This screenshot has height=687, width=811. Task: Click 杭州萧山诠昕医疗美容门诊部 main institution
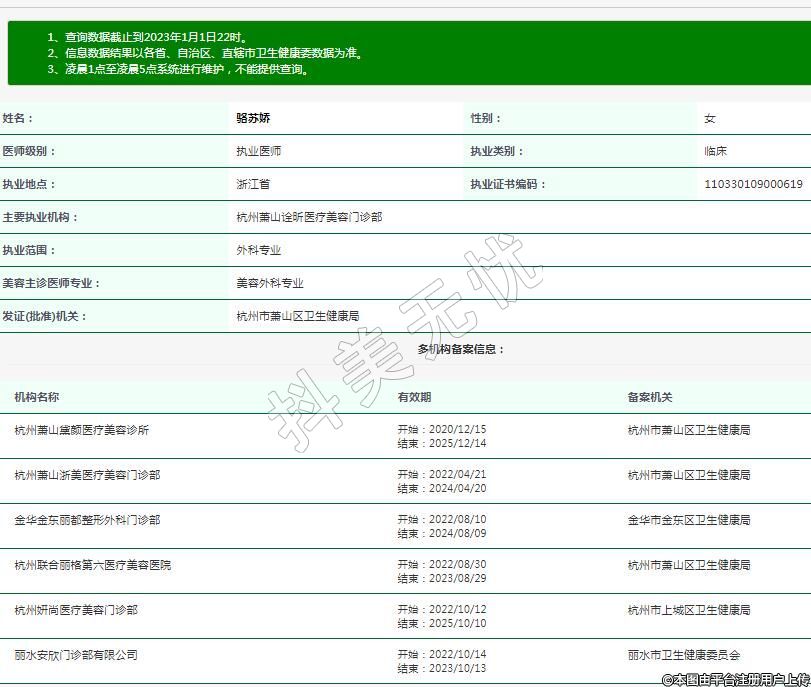[309, 217]
